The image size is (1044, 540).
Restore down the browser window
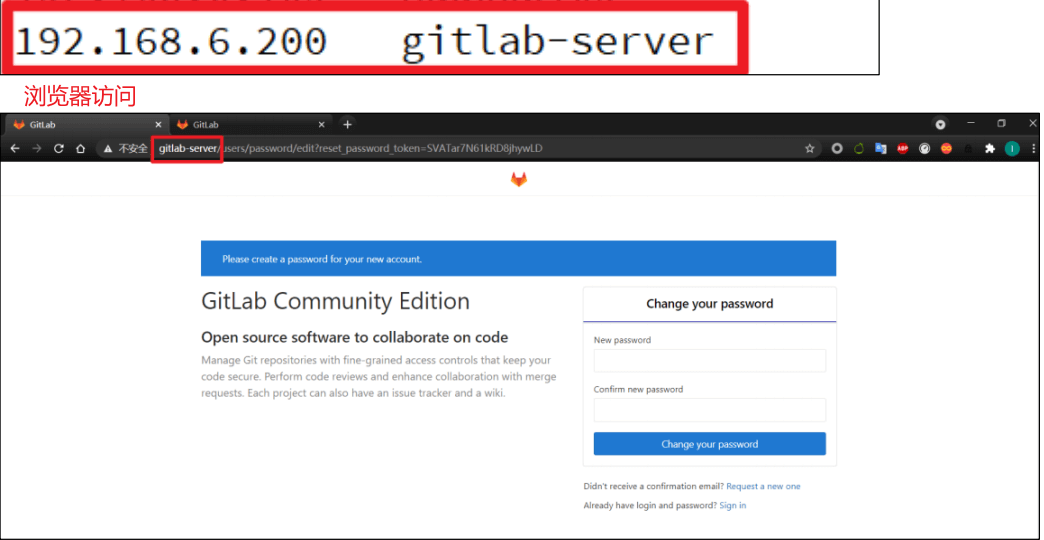pyautogui.click(x=1001, y=124)
